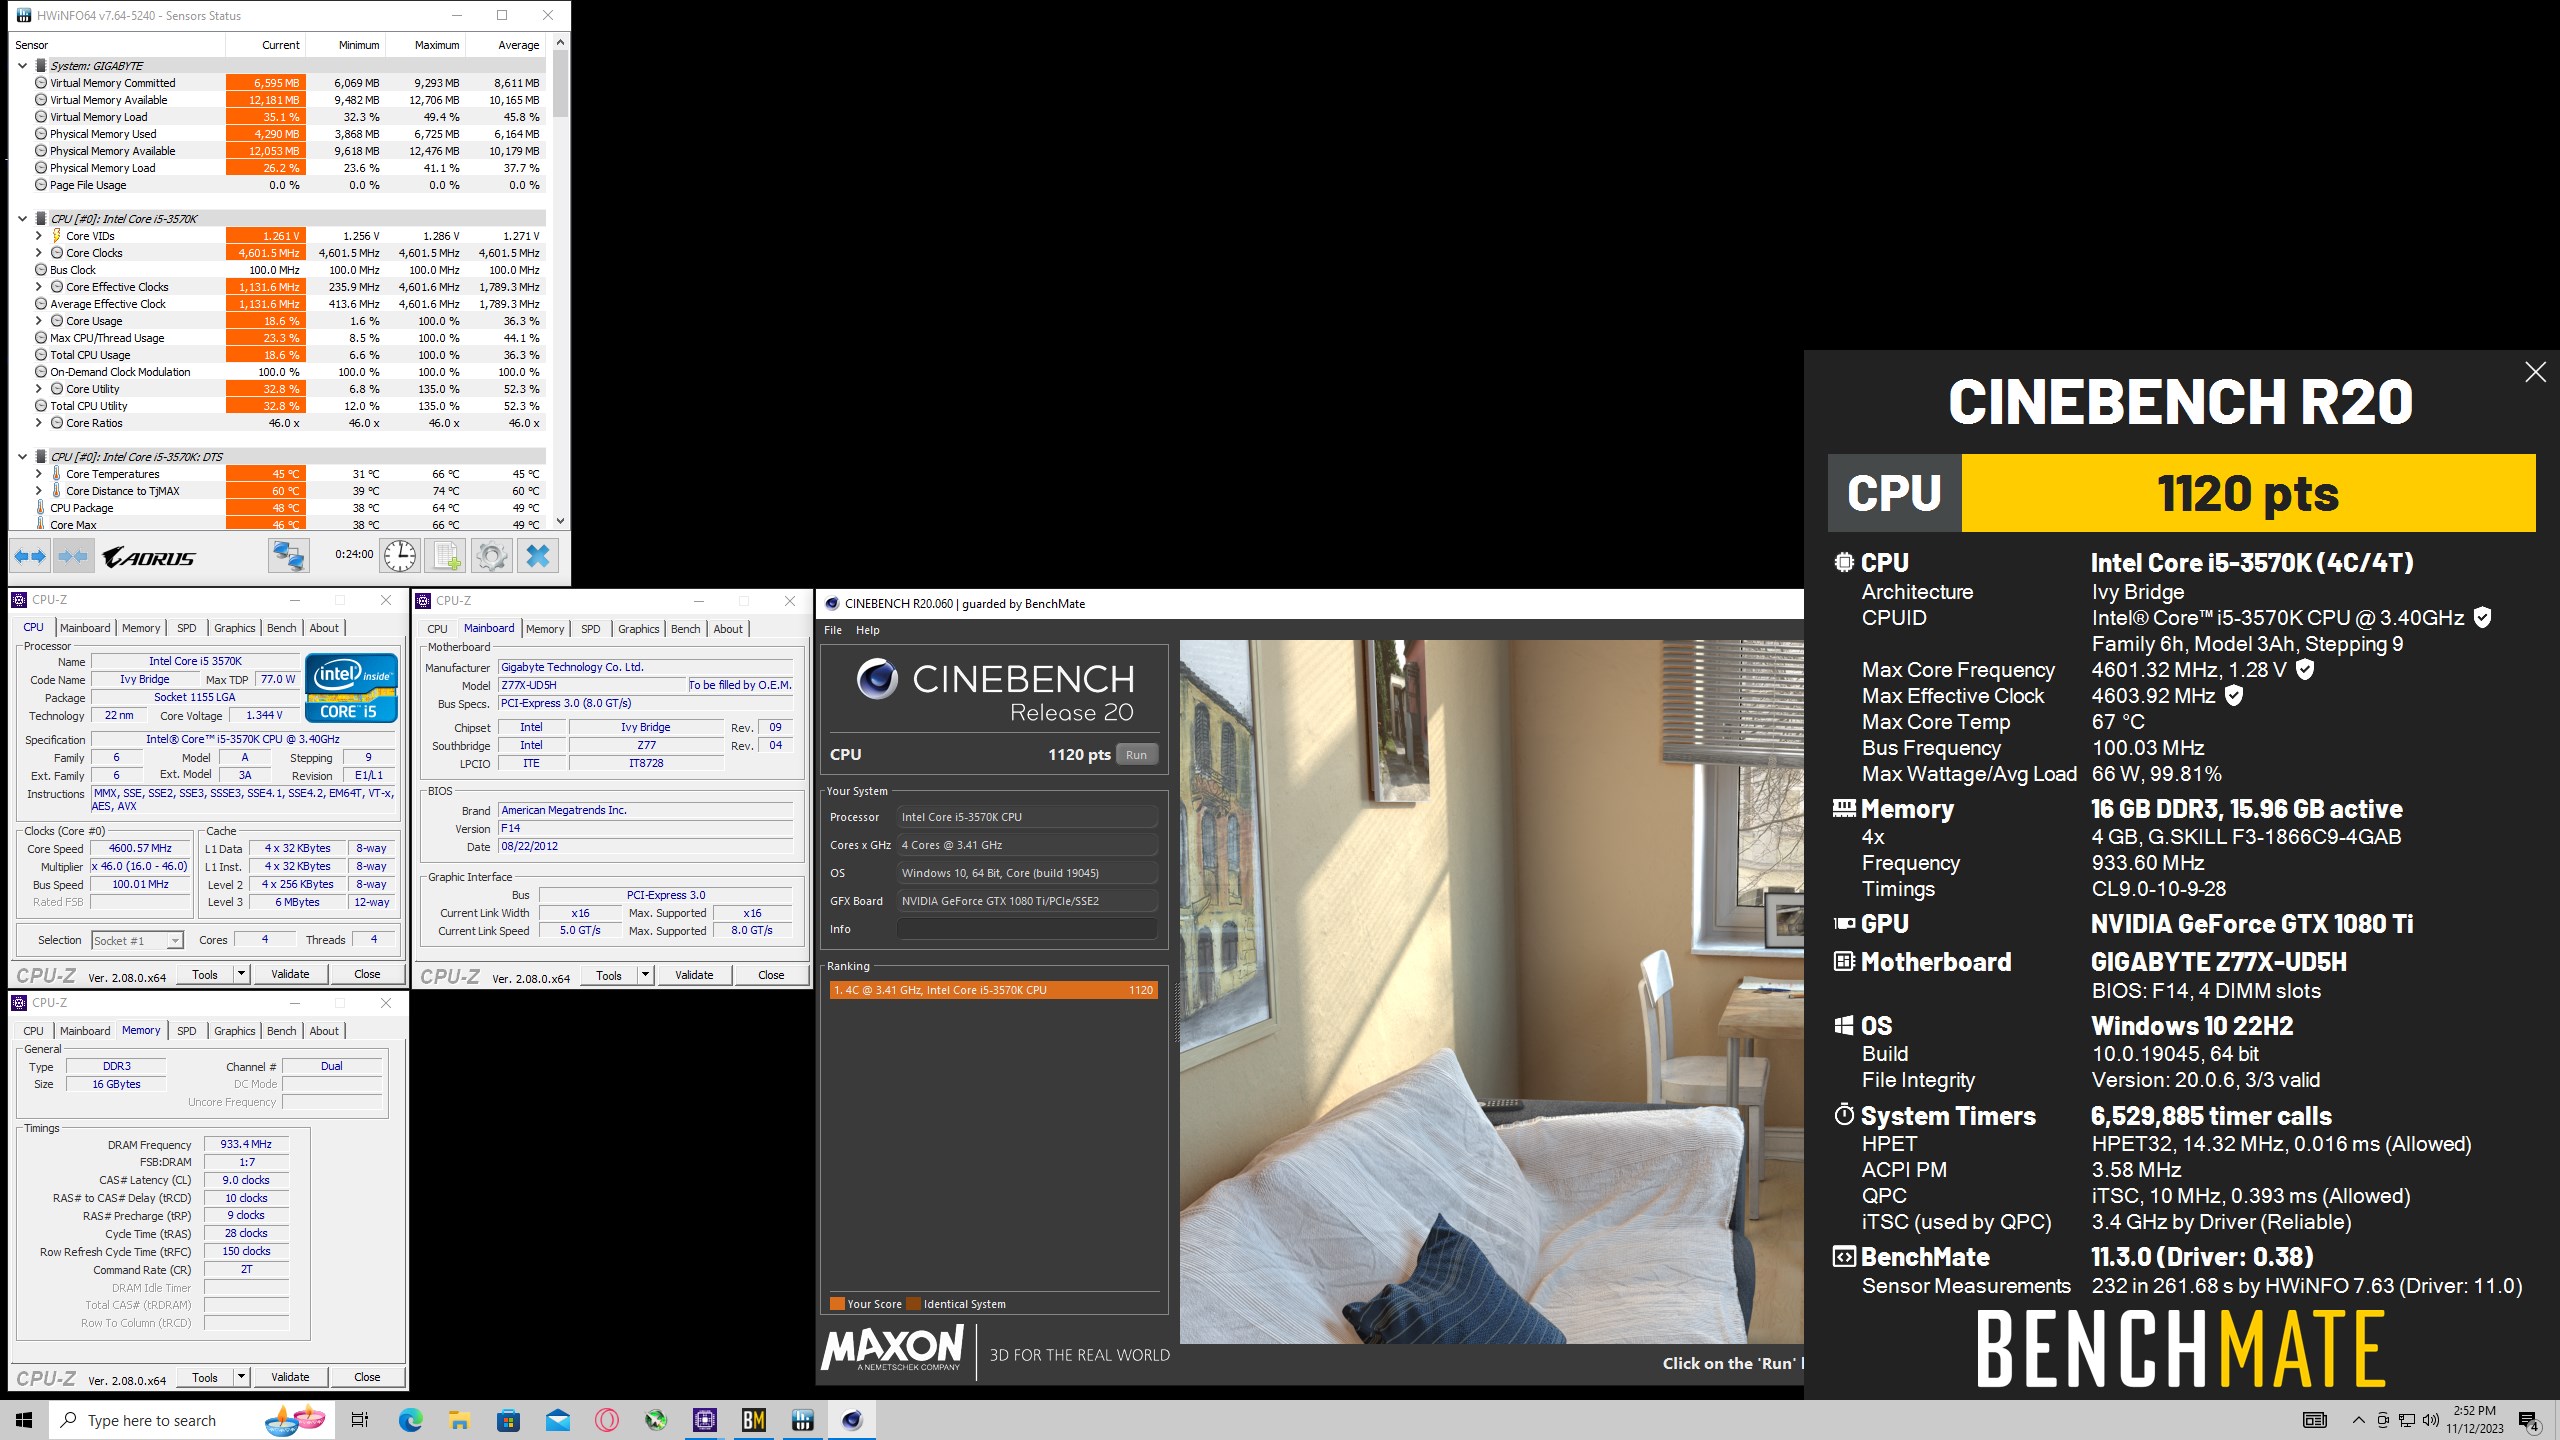
Task: Switch to BenchMate via the BM taskbar icon
Action: point(753,1420)
